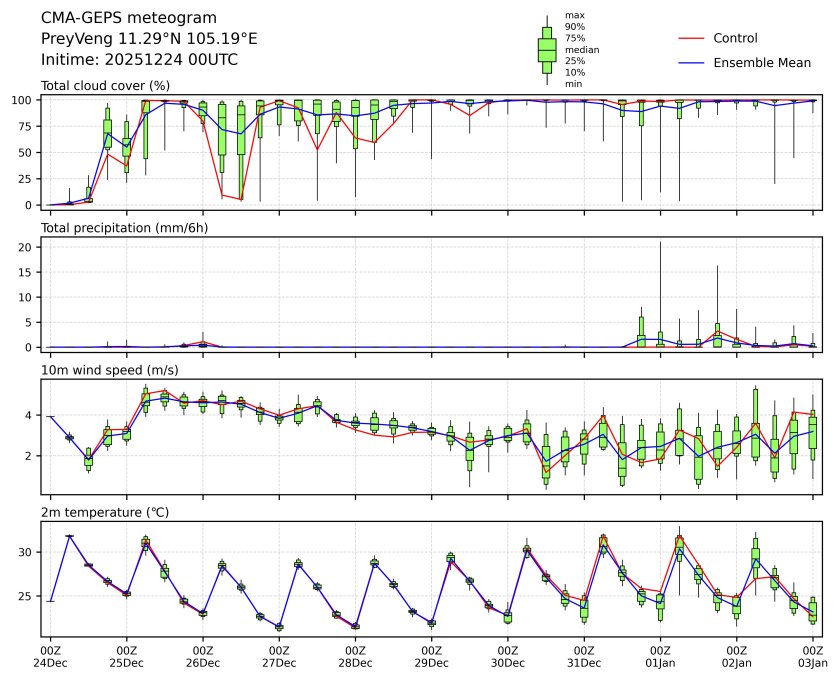Click the "max" label in box-plot legend
839x680 pixels.
pyautogui.click(x=574, y=16)
